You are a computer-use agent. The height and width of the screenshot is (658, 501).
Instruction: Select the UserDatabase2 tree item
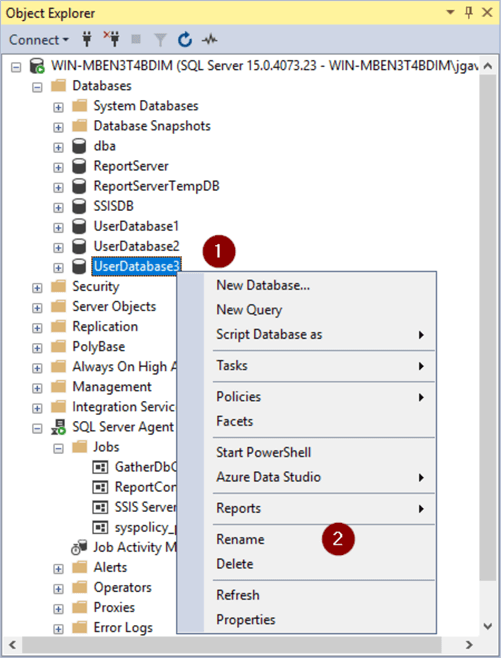[136, 246]
